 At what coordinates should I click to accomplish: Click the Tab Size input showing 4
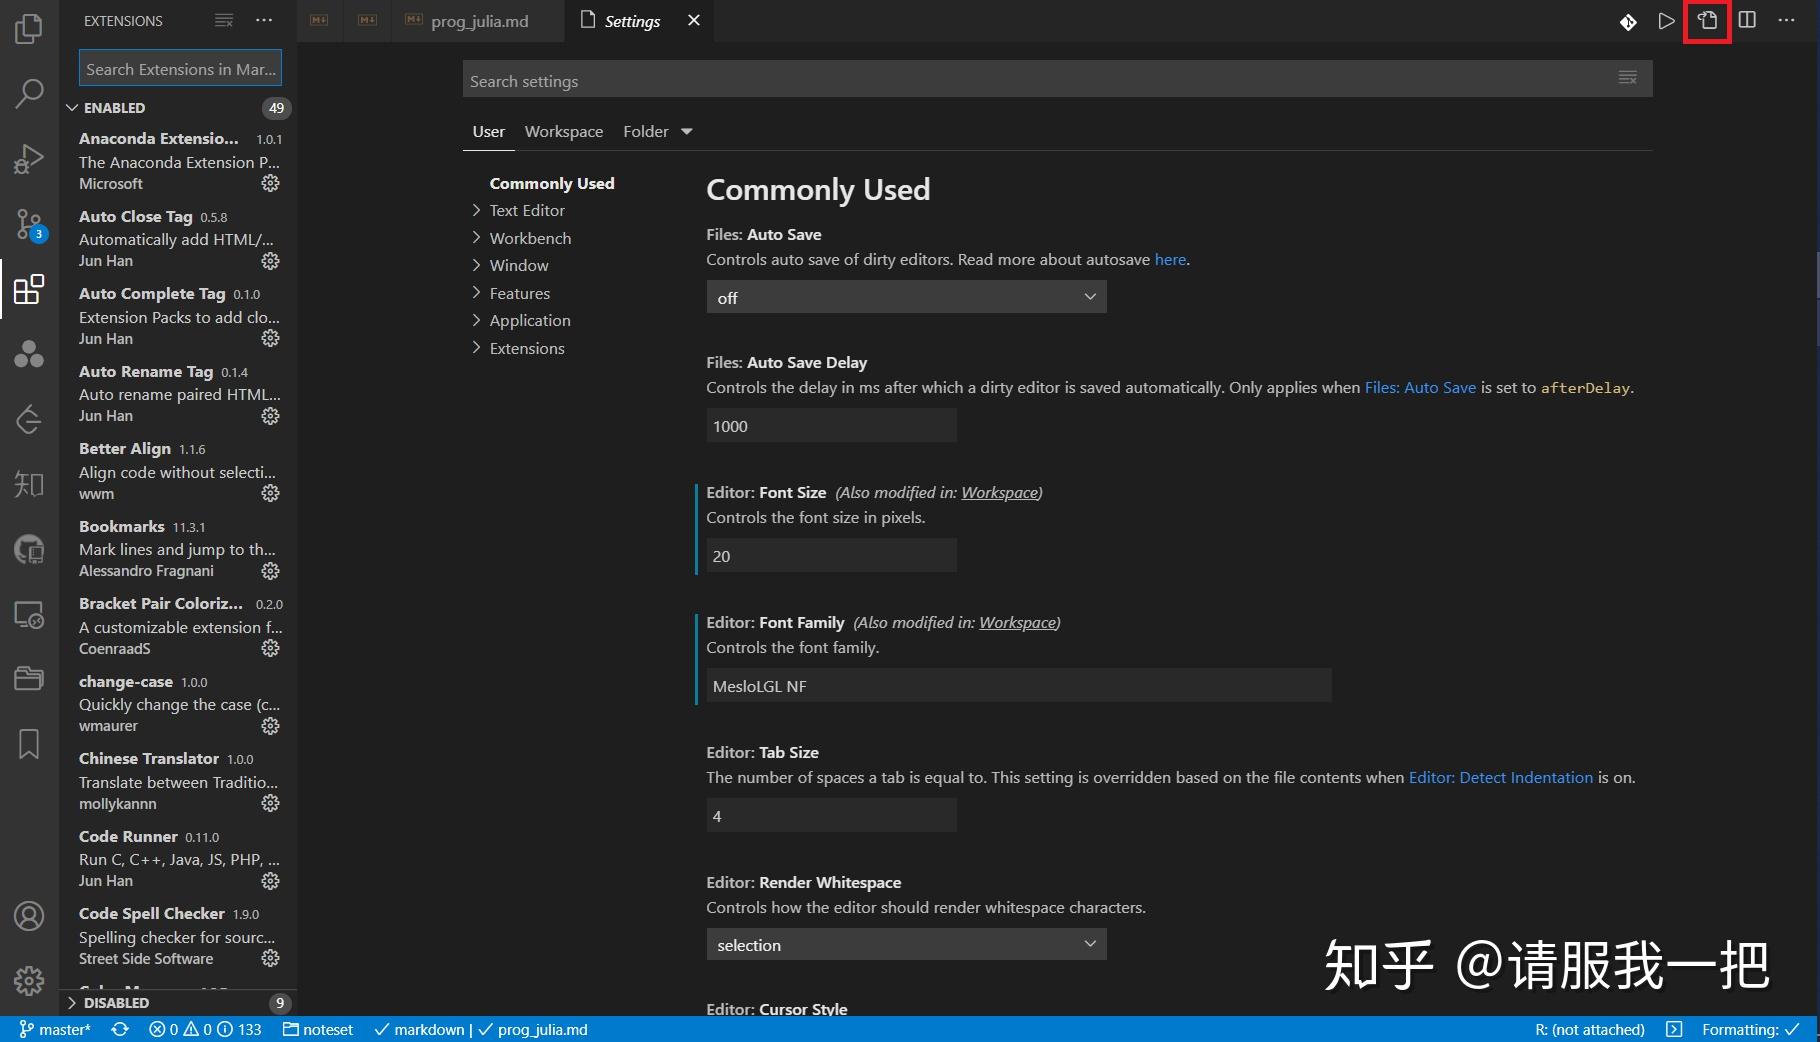(831, 815)
